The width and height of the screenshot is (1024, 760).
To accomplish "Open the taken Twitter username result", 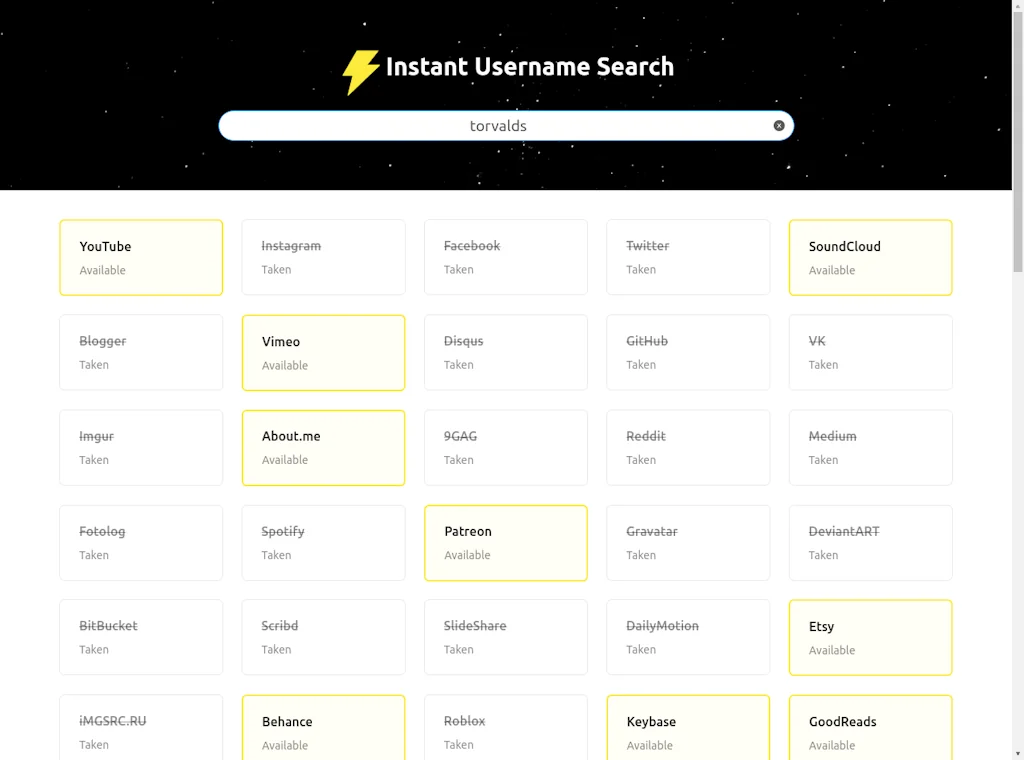I will click(x=688, y=257).
